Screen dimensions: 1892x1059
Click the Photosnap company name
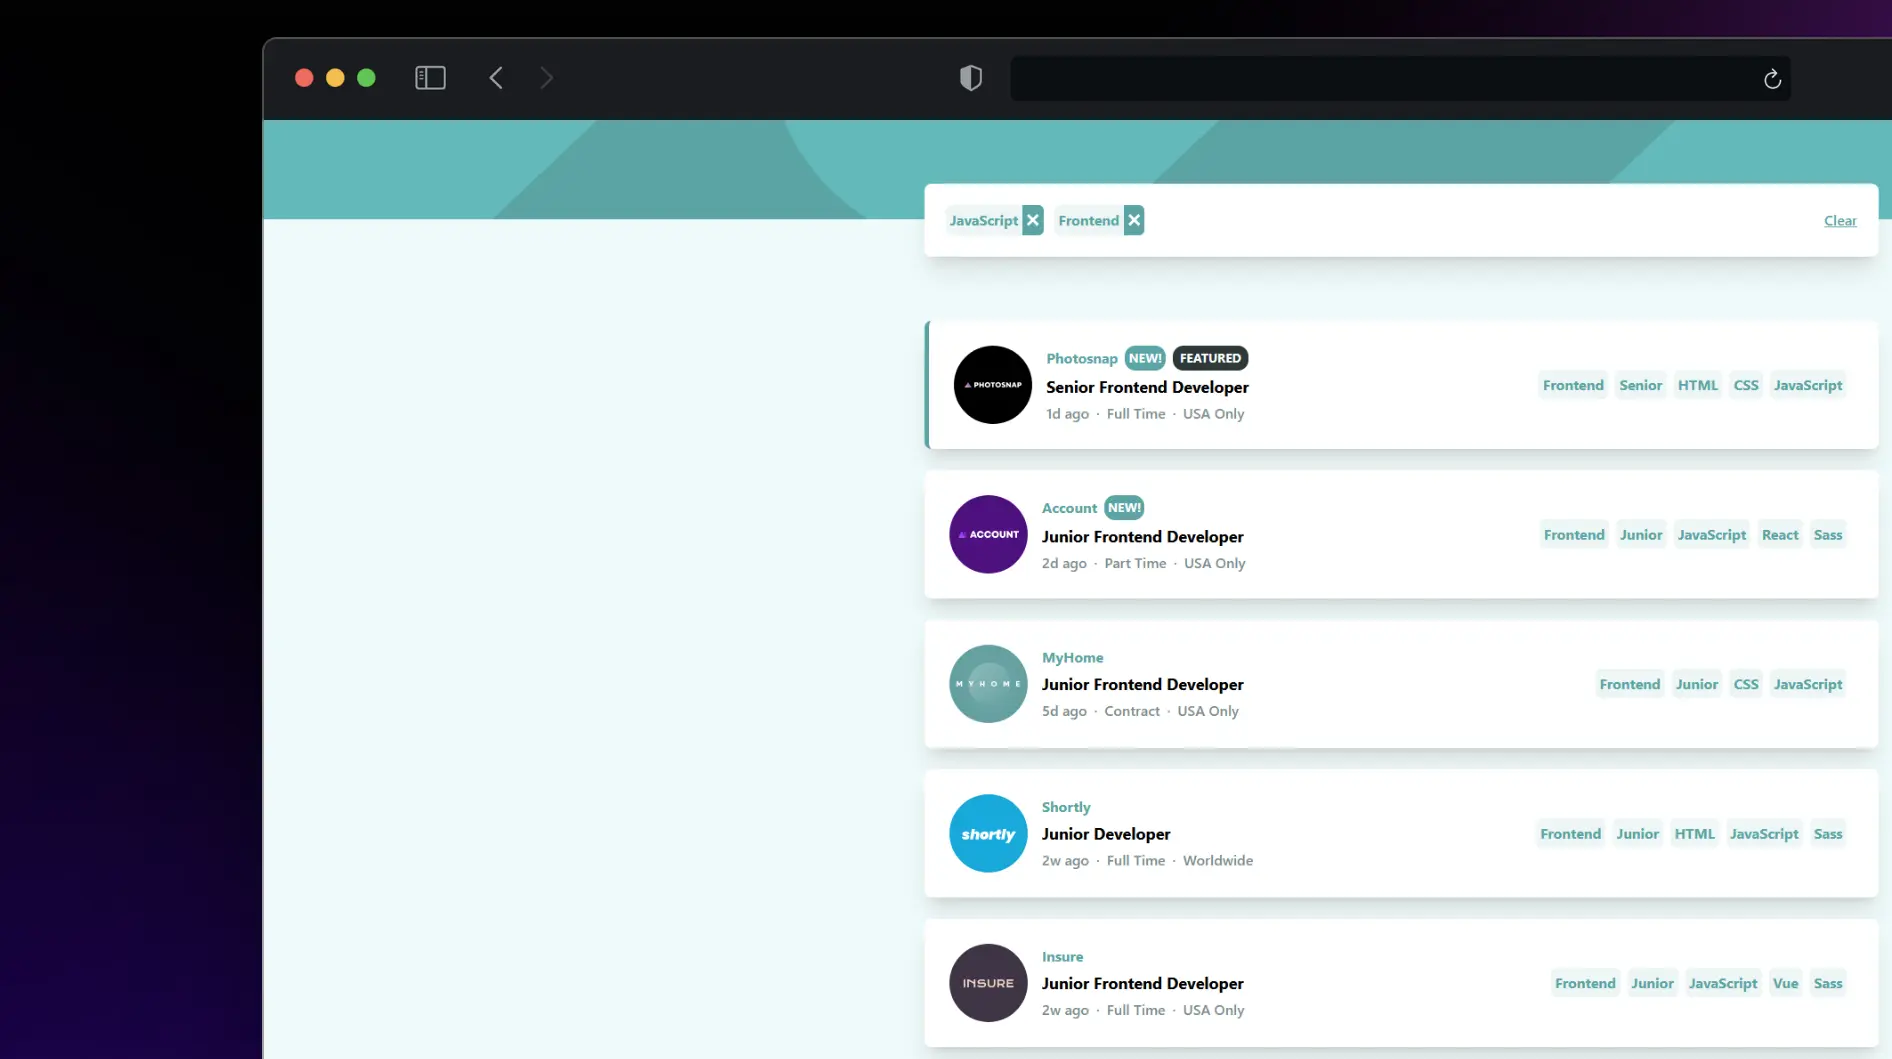1081,358
